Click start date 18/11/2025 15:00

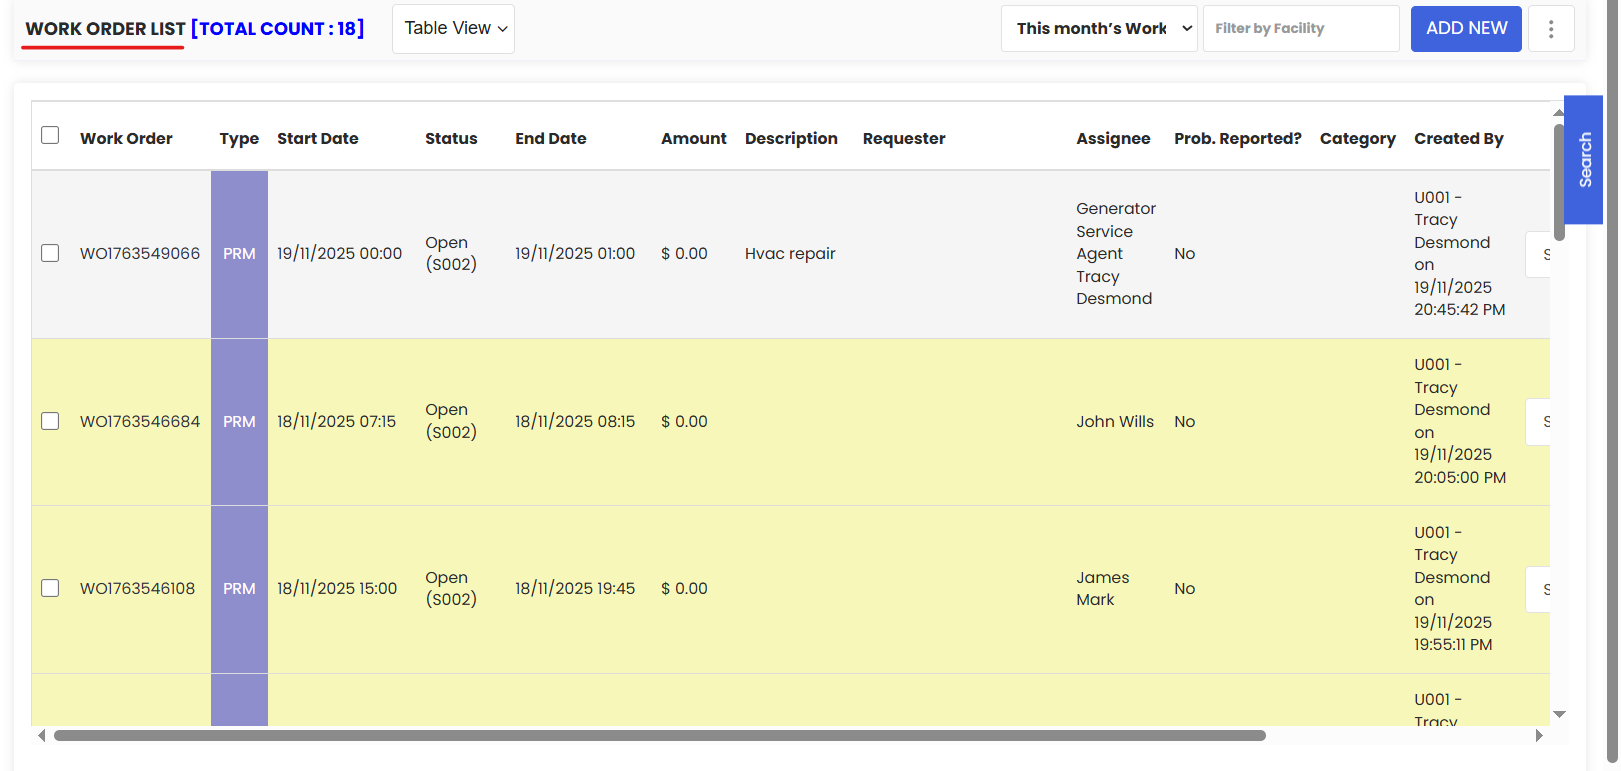point(337,588)
